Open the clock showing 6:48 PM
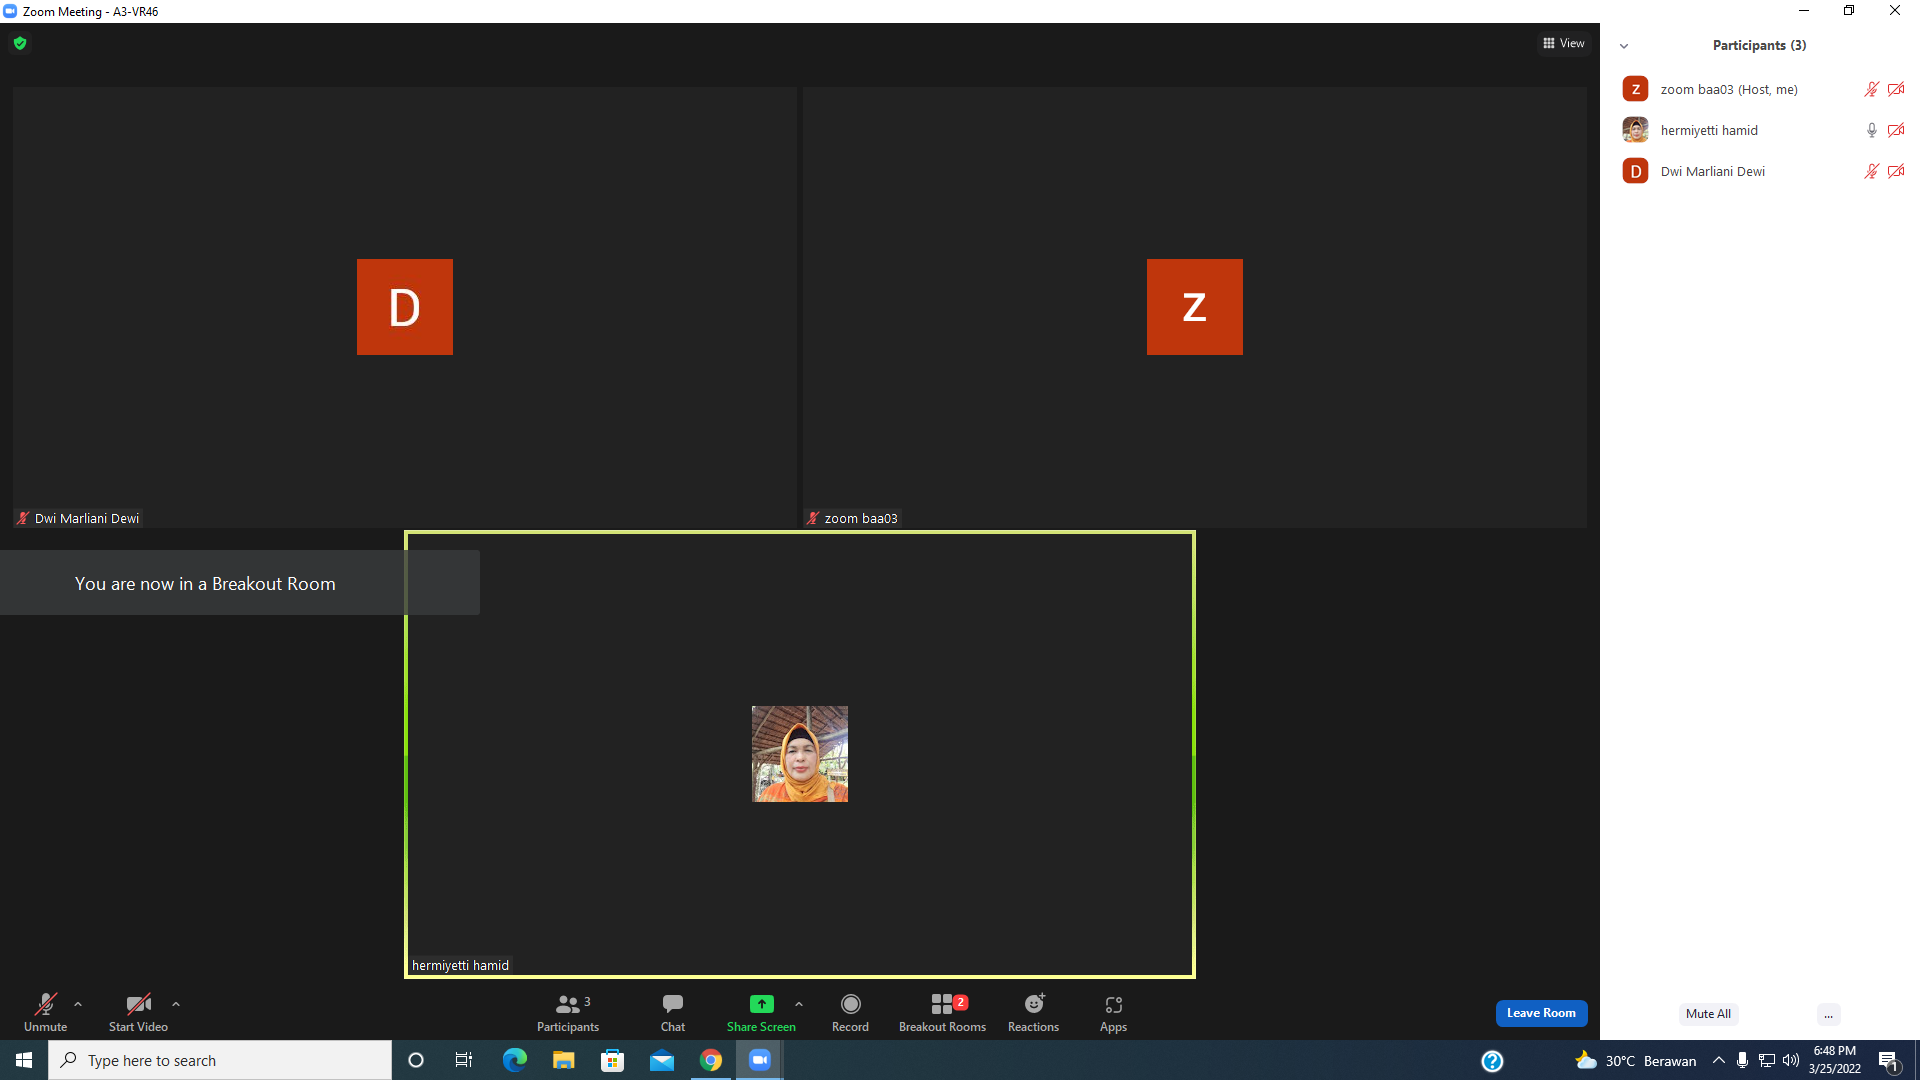This screenshot has width=1920, height=1080. click(1834, 1060)
